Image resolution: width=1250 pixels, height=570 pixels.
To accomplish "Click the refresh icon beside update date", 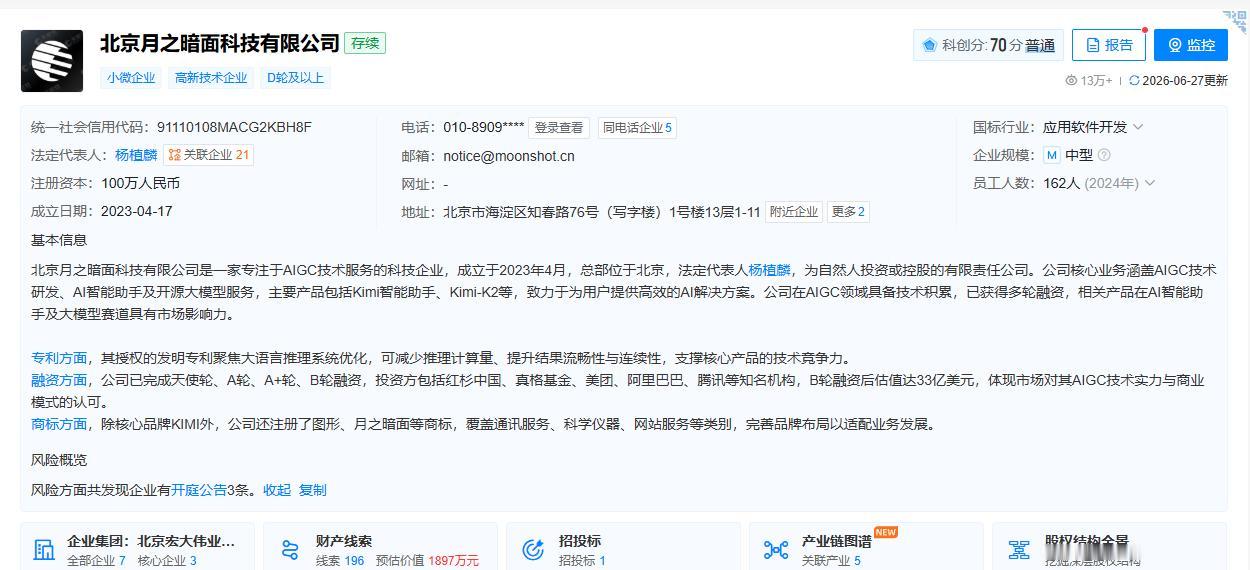I will click(1134, 81).
